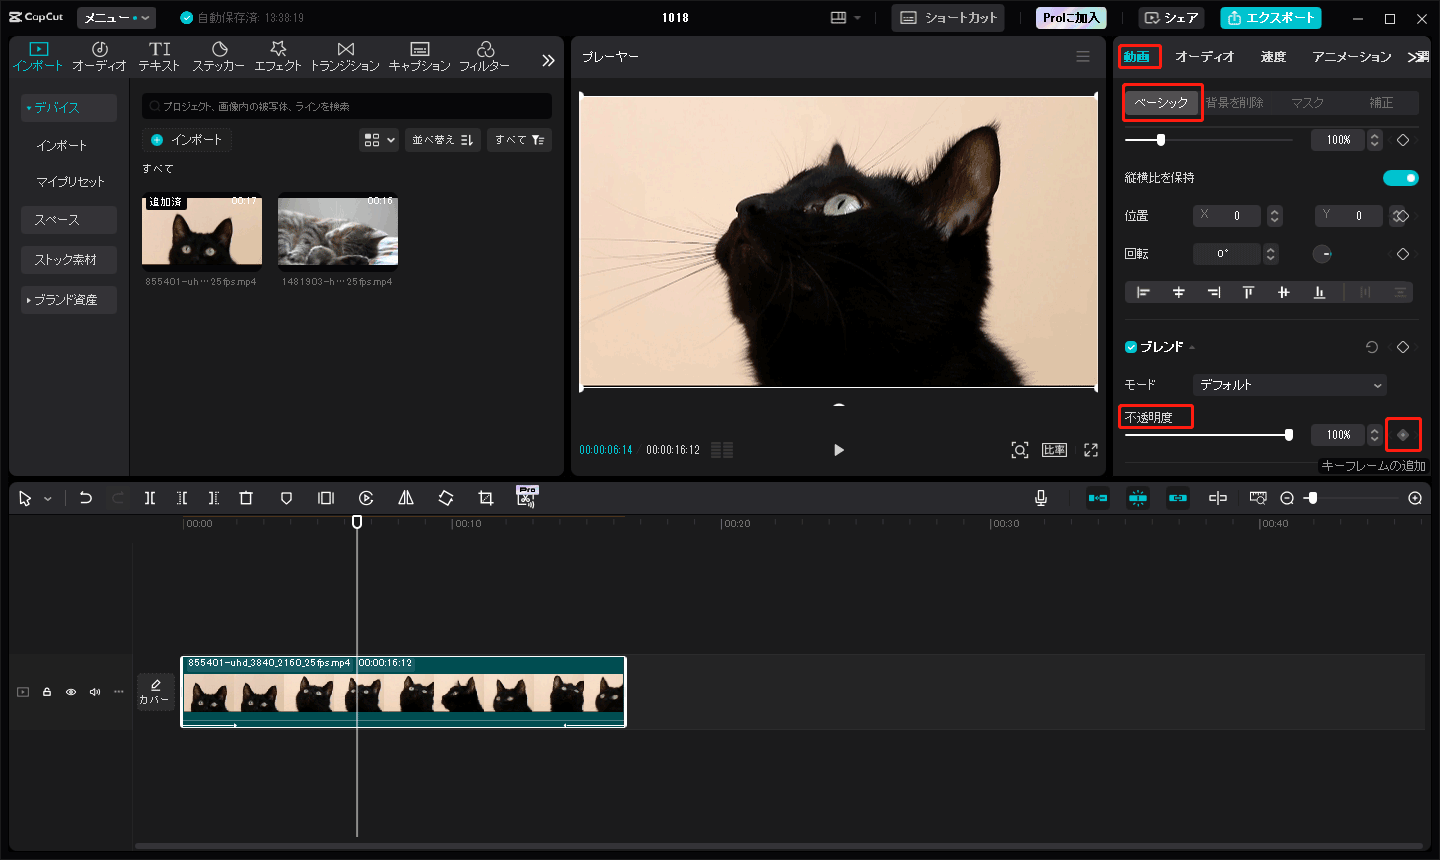Delete right of playhead tool
The image size is (1440, 860).
pyautogui.click(x=214, y=498)
